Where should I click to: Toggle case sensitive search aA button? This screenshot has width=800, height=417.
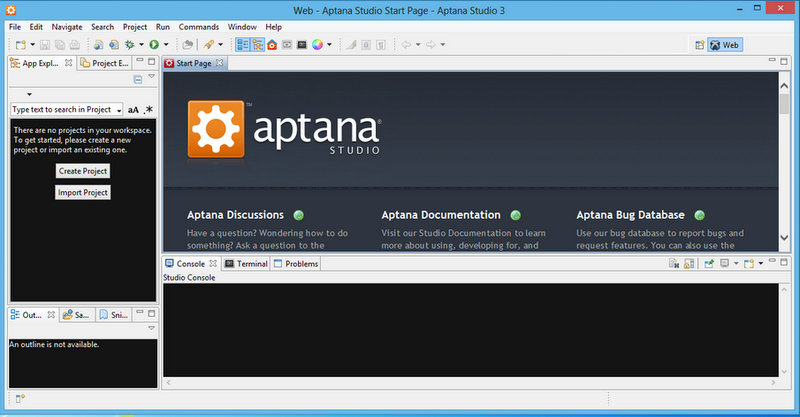(x=133, y=110)
